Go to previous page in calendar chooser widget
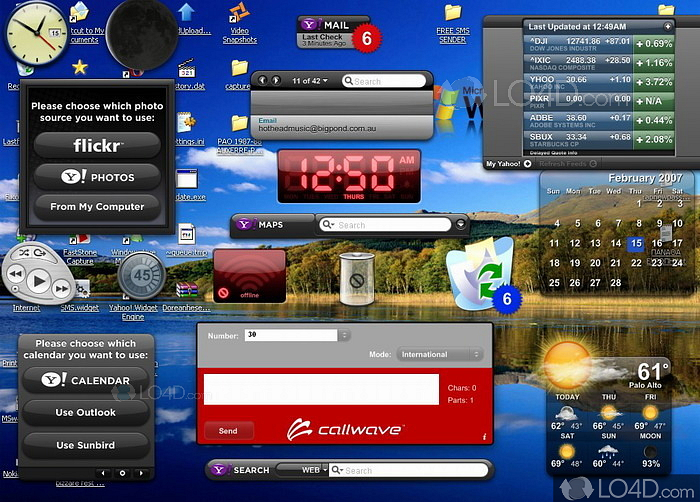 tap(103, 473)
